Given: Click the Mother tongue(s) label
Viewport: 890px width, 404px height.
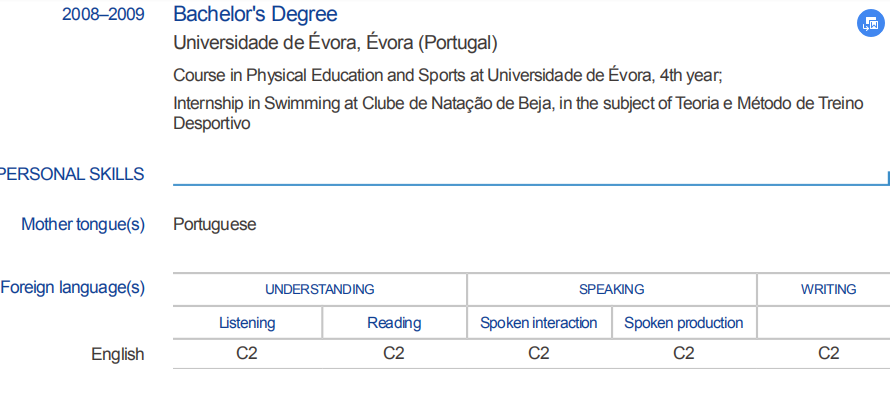Looking at the screenshot, I should (83, 224).
